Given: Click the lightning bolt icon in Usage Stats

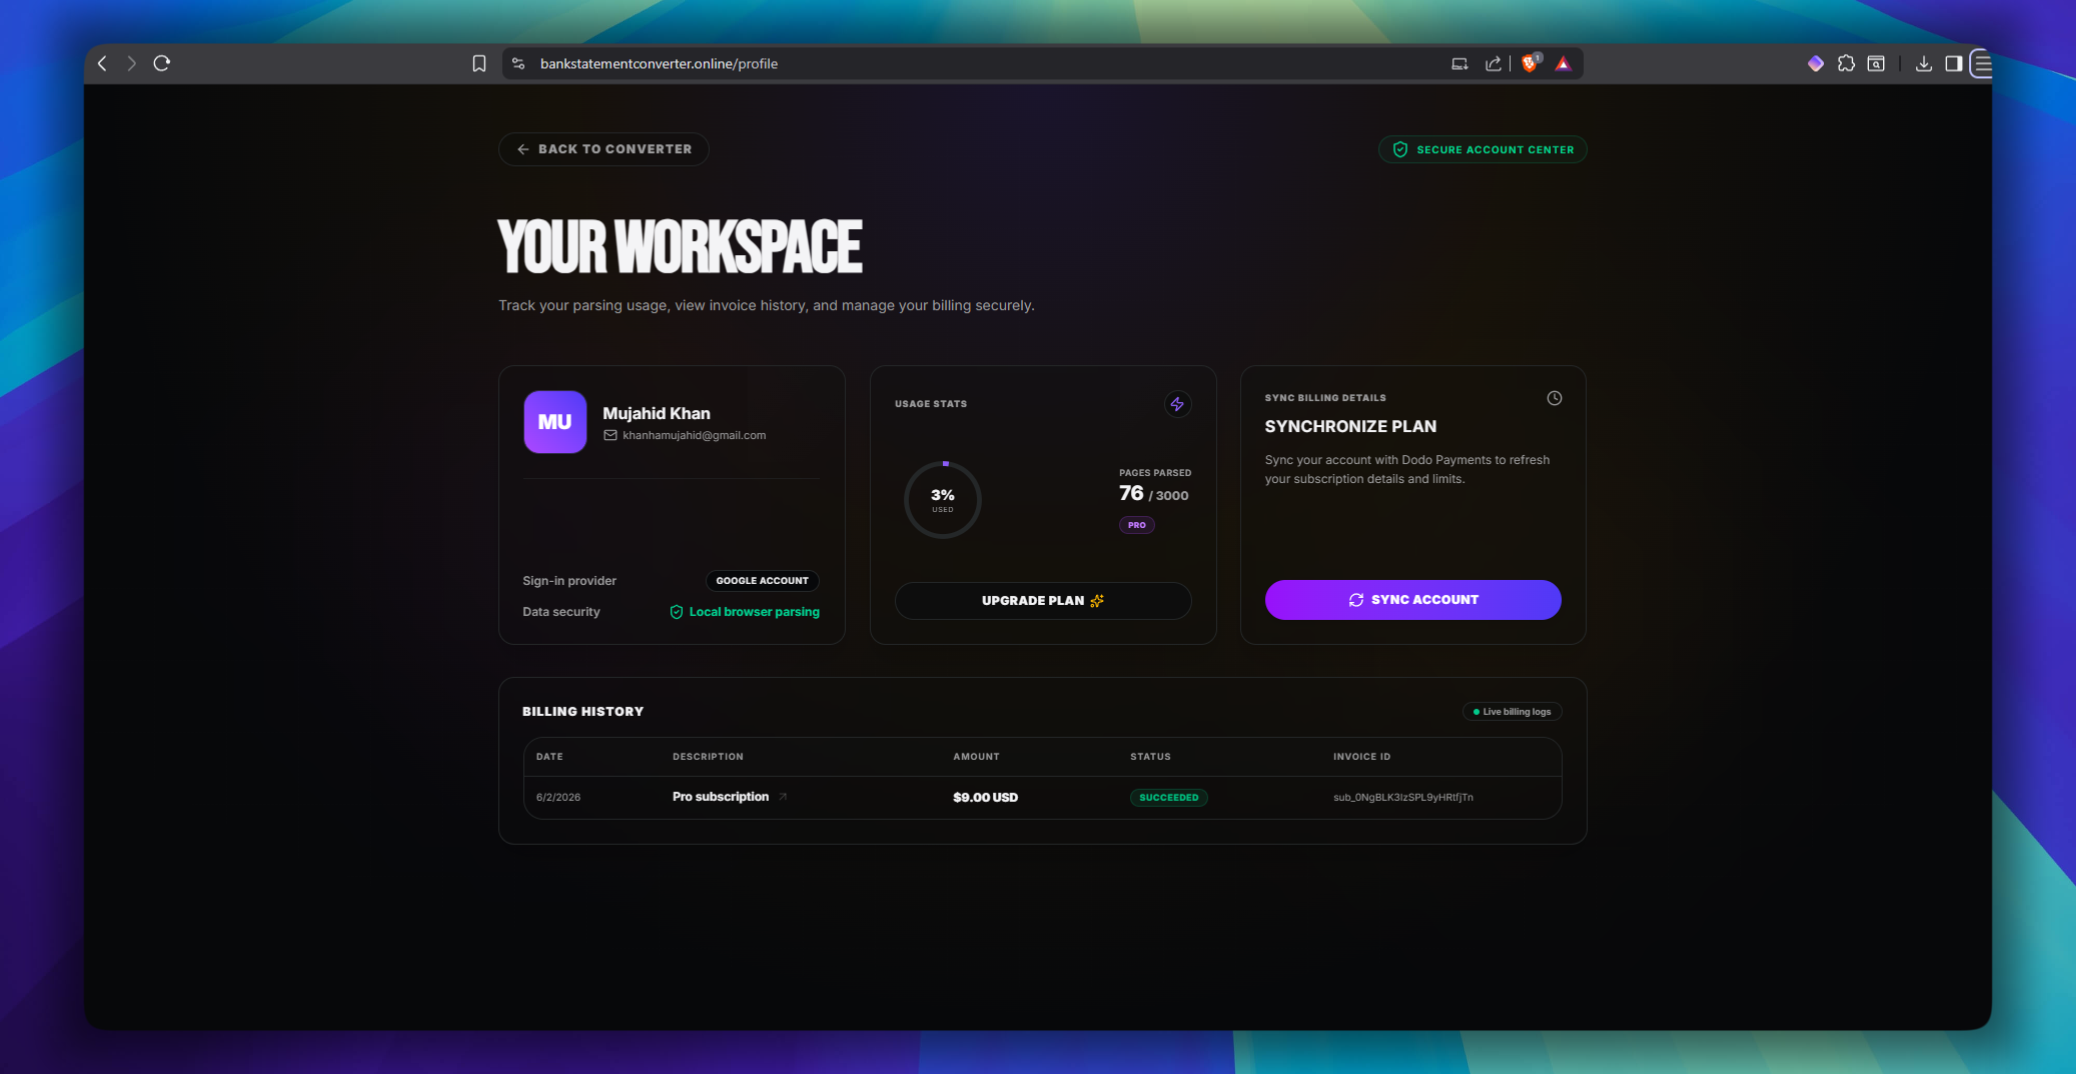Looking at the screenshot, I should point(1177,404).
